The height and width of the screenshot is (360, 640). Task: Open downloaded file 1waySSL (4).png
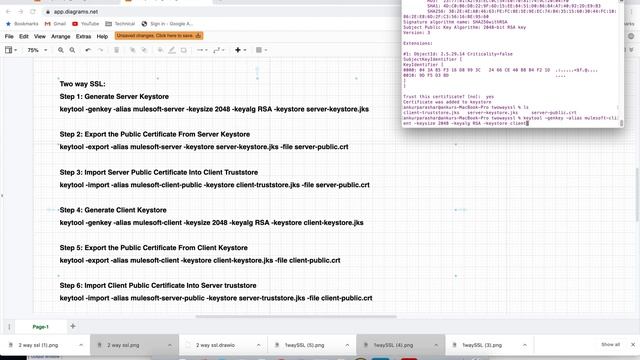[x=393, y=345]
